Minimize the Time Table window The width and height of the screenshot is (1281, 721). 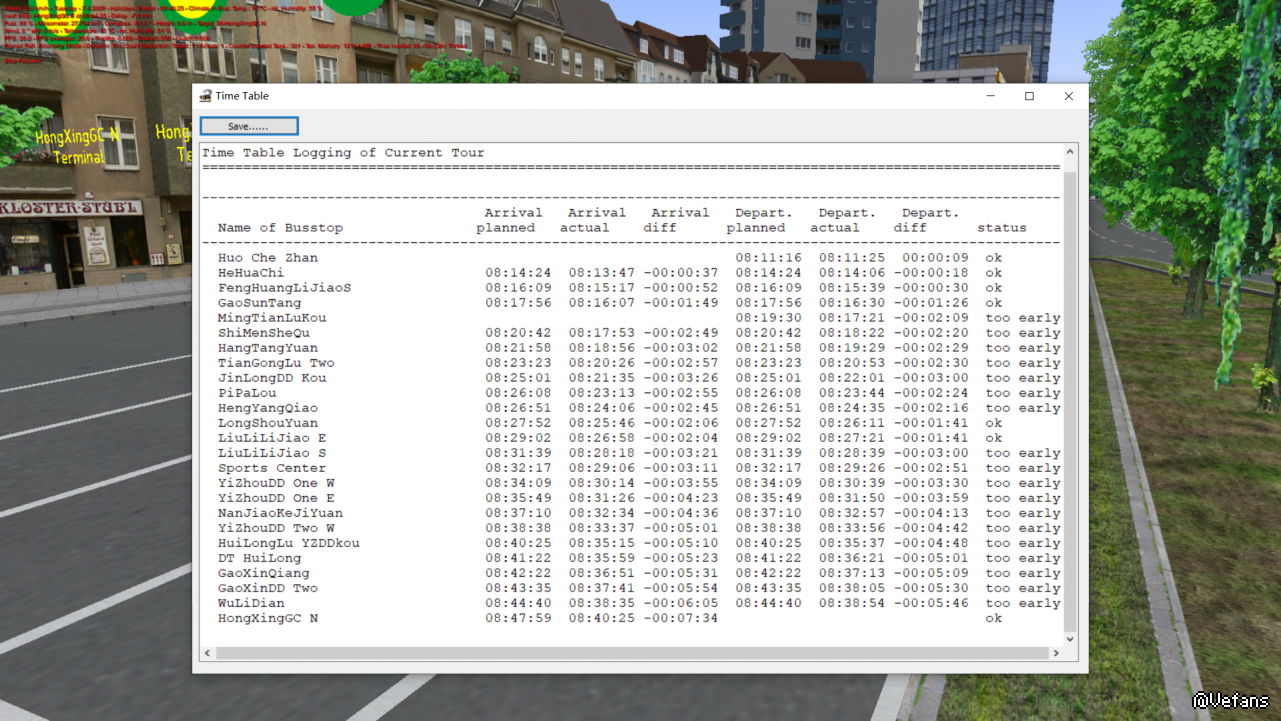click(990, 96)
